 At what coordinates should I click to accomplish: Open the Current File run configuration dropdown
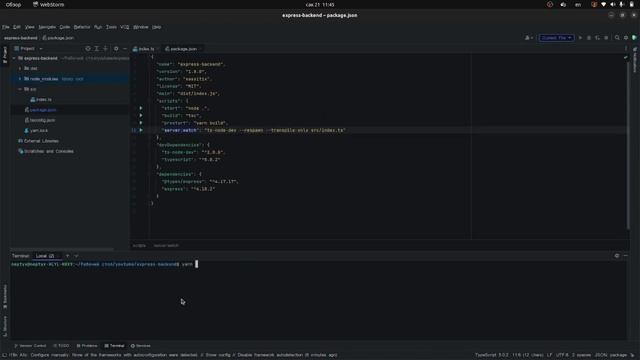click(556, 38)
